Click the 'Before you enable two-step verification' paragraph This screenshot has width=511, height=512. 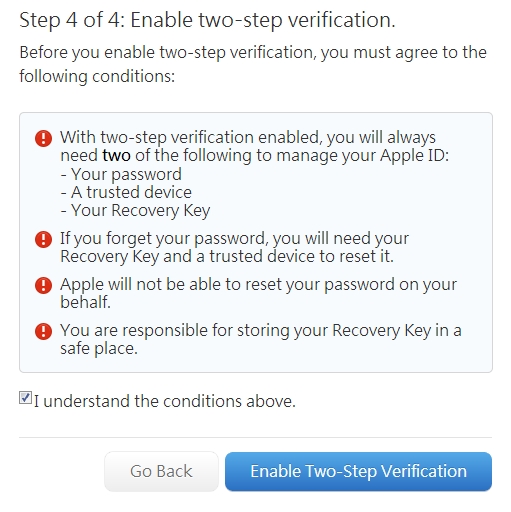click(x=253, y=64)
